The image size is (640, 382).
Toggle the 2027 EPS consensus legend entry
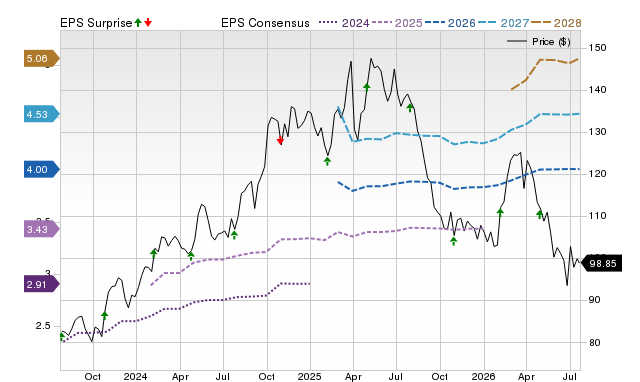pyautogui.click(x=503, y=23)
